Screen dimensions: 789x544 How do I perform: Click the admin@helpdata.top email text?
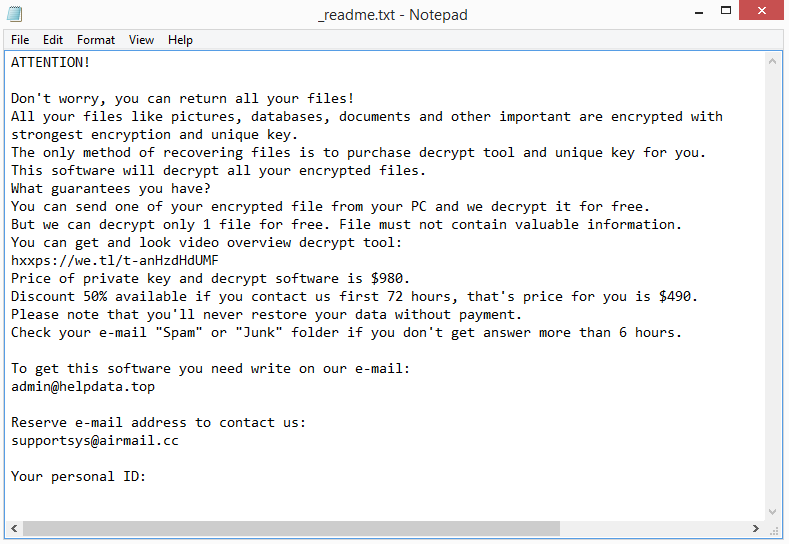83,386
